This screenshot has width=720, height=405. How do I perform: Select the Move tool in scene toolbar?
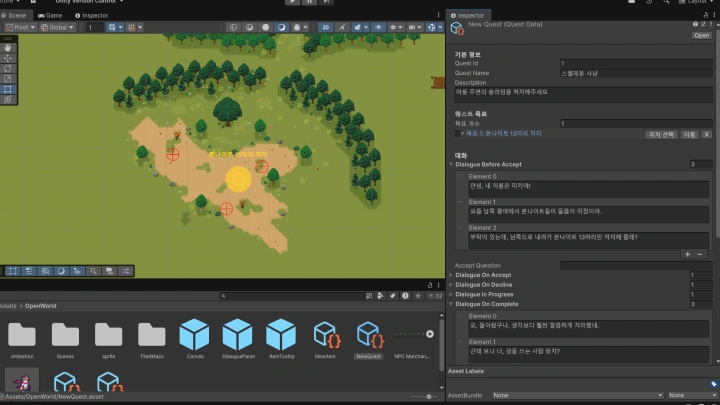pos(9,57)
